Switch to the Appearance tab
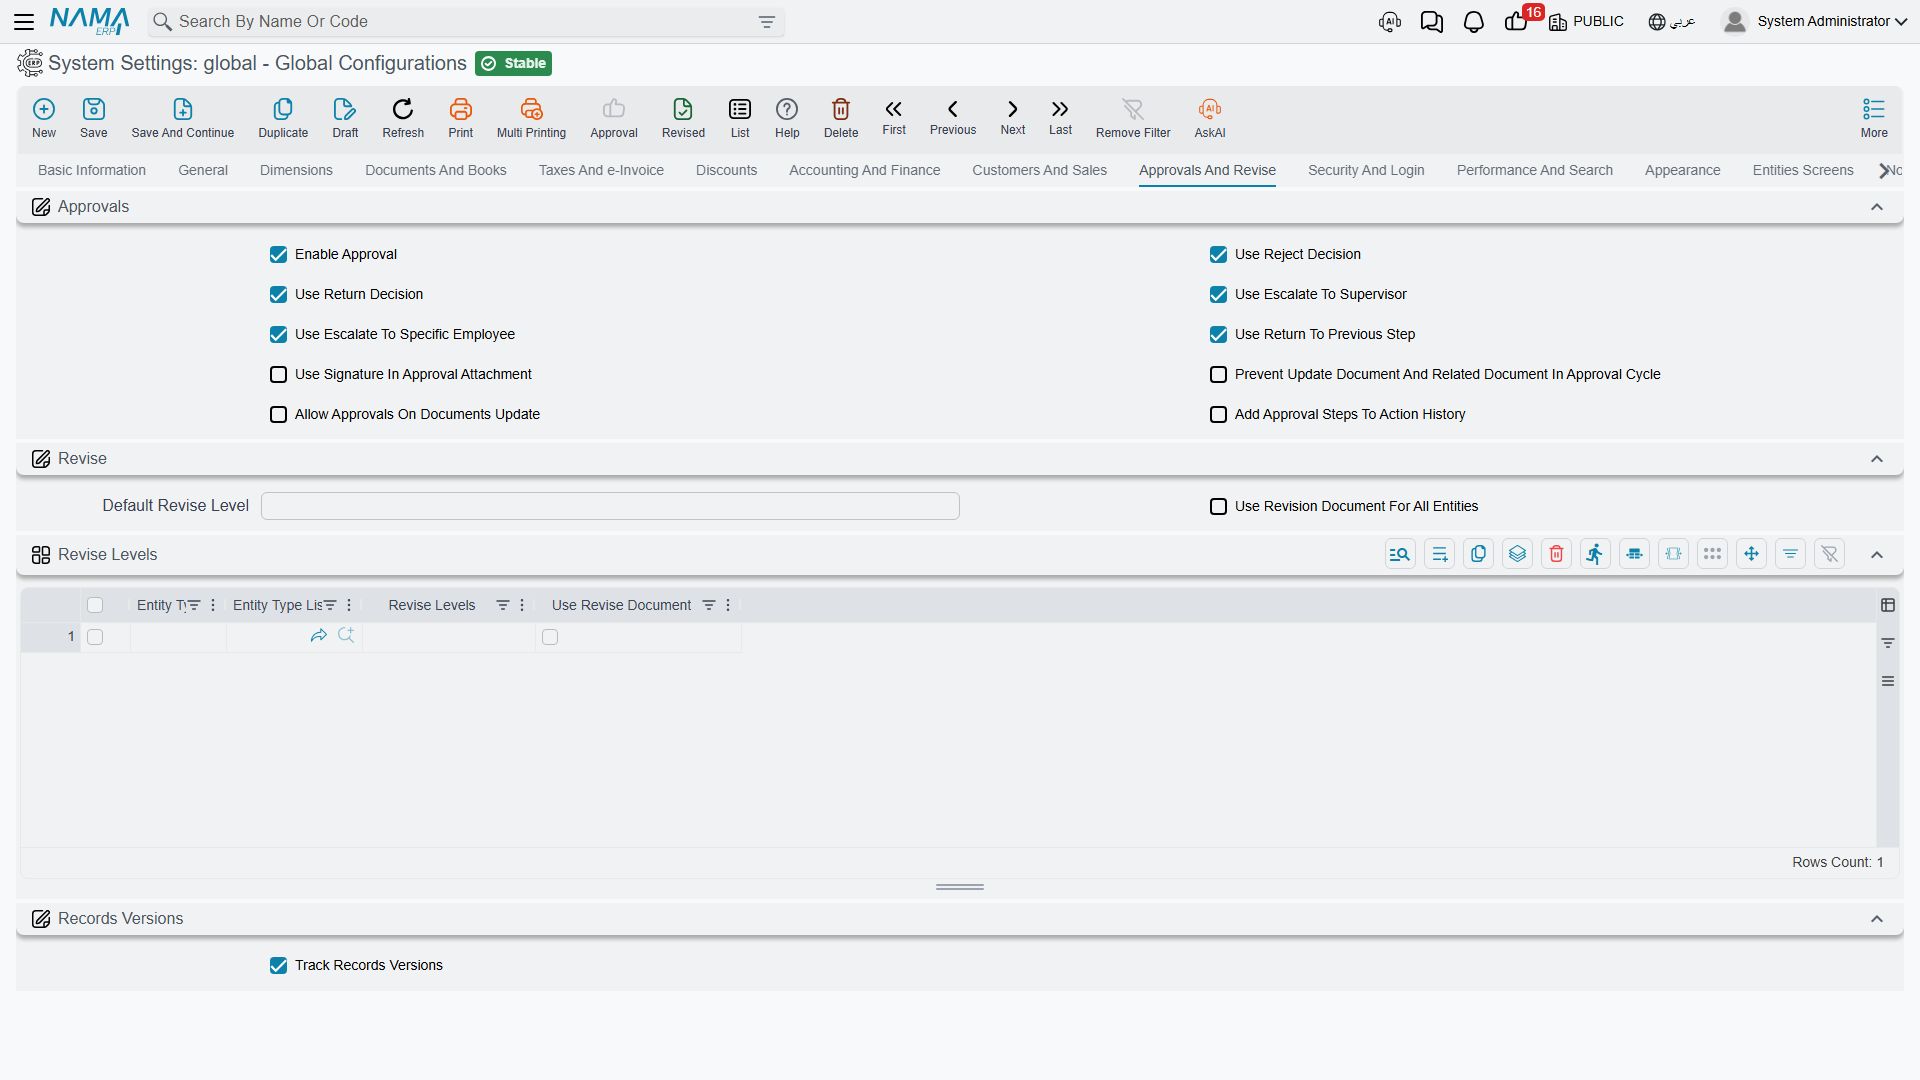 [1683, 171]
